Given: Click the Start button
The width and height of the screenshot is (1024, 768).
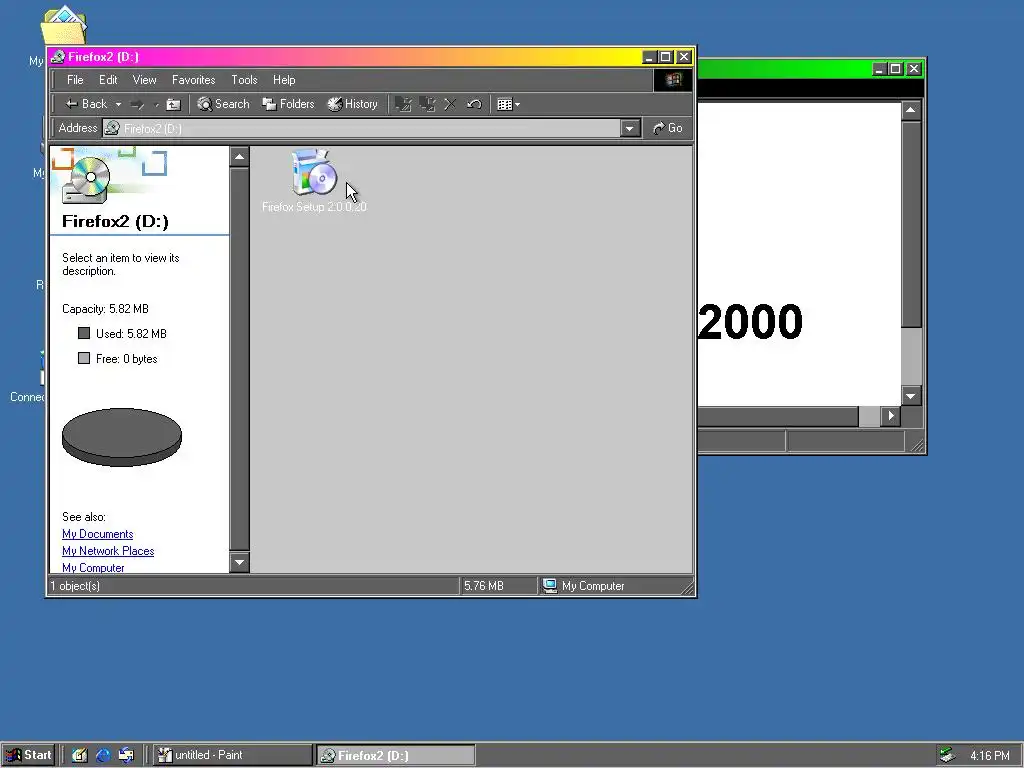Looking at the screenshot, I should tap(29, 755).
